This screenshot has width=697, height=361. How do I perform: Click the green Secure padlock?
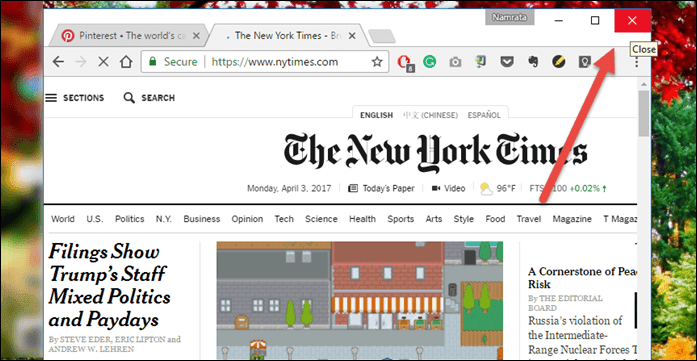click(x=153, y=62)
